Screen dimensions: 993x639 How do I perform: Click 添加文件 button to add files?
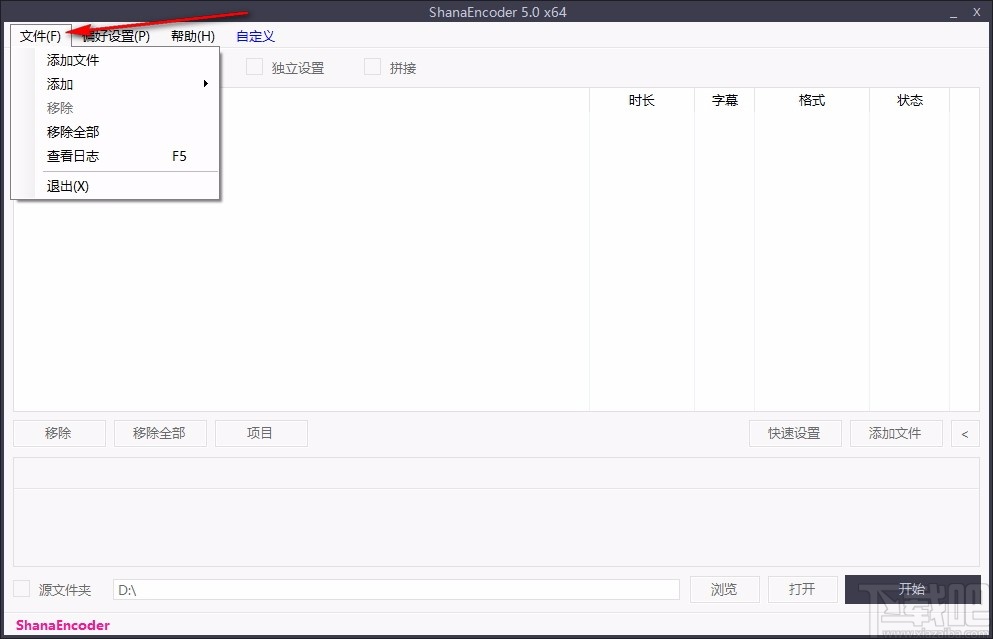pyautogui.click(x=896, y=432)
